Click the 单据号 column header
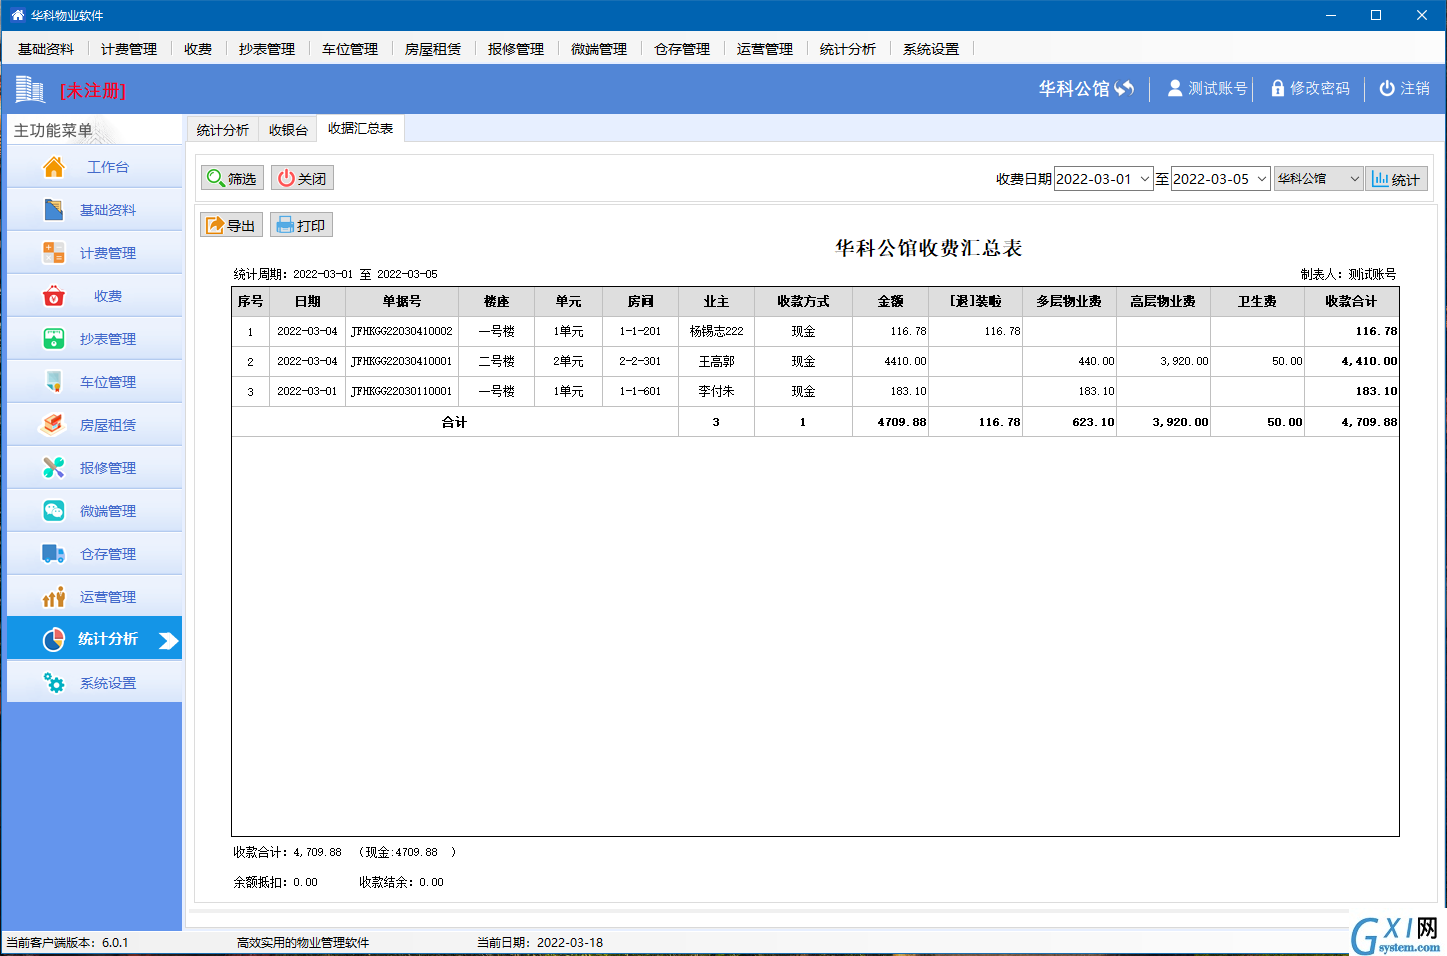The height and width of the screenshot is (956, 1447). [402, 301]
